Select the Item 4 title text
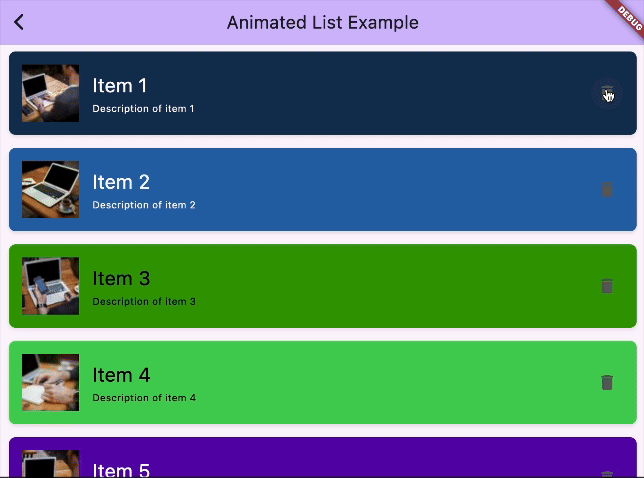 tap(120, 375)
